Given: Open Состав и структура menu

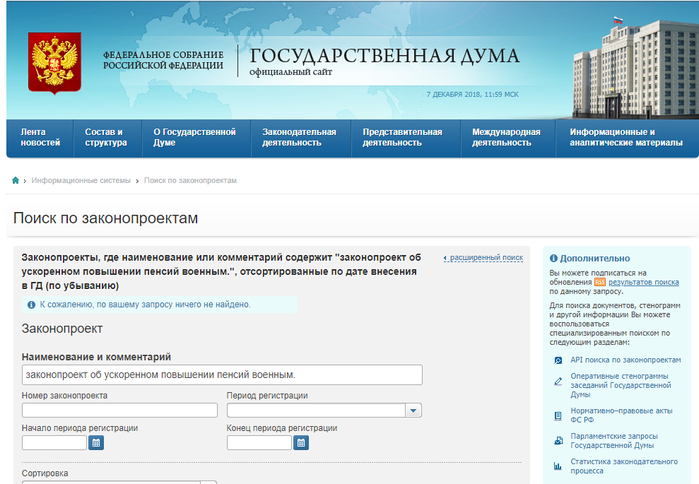Looking at the screenshot, I should point(106,137).
